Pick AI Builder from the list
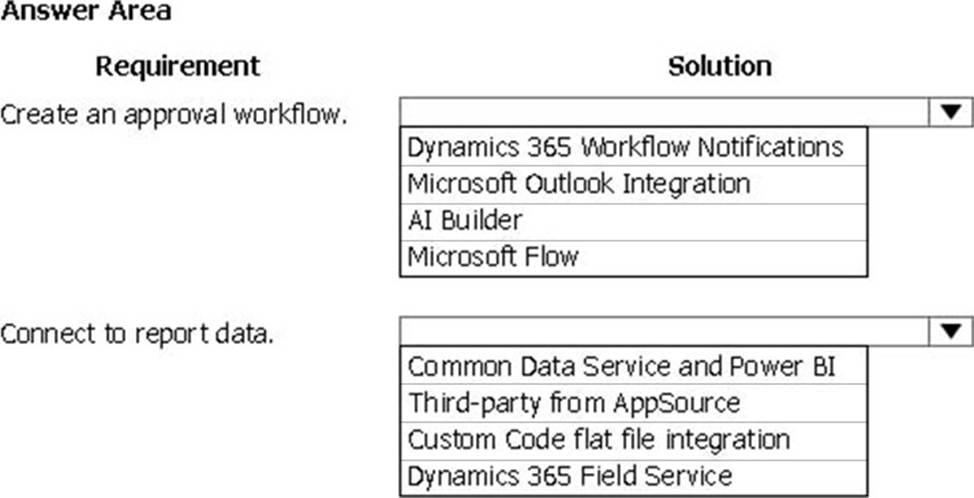The image size is (974, 498). (634, 222)
